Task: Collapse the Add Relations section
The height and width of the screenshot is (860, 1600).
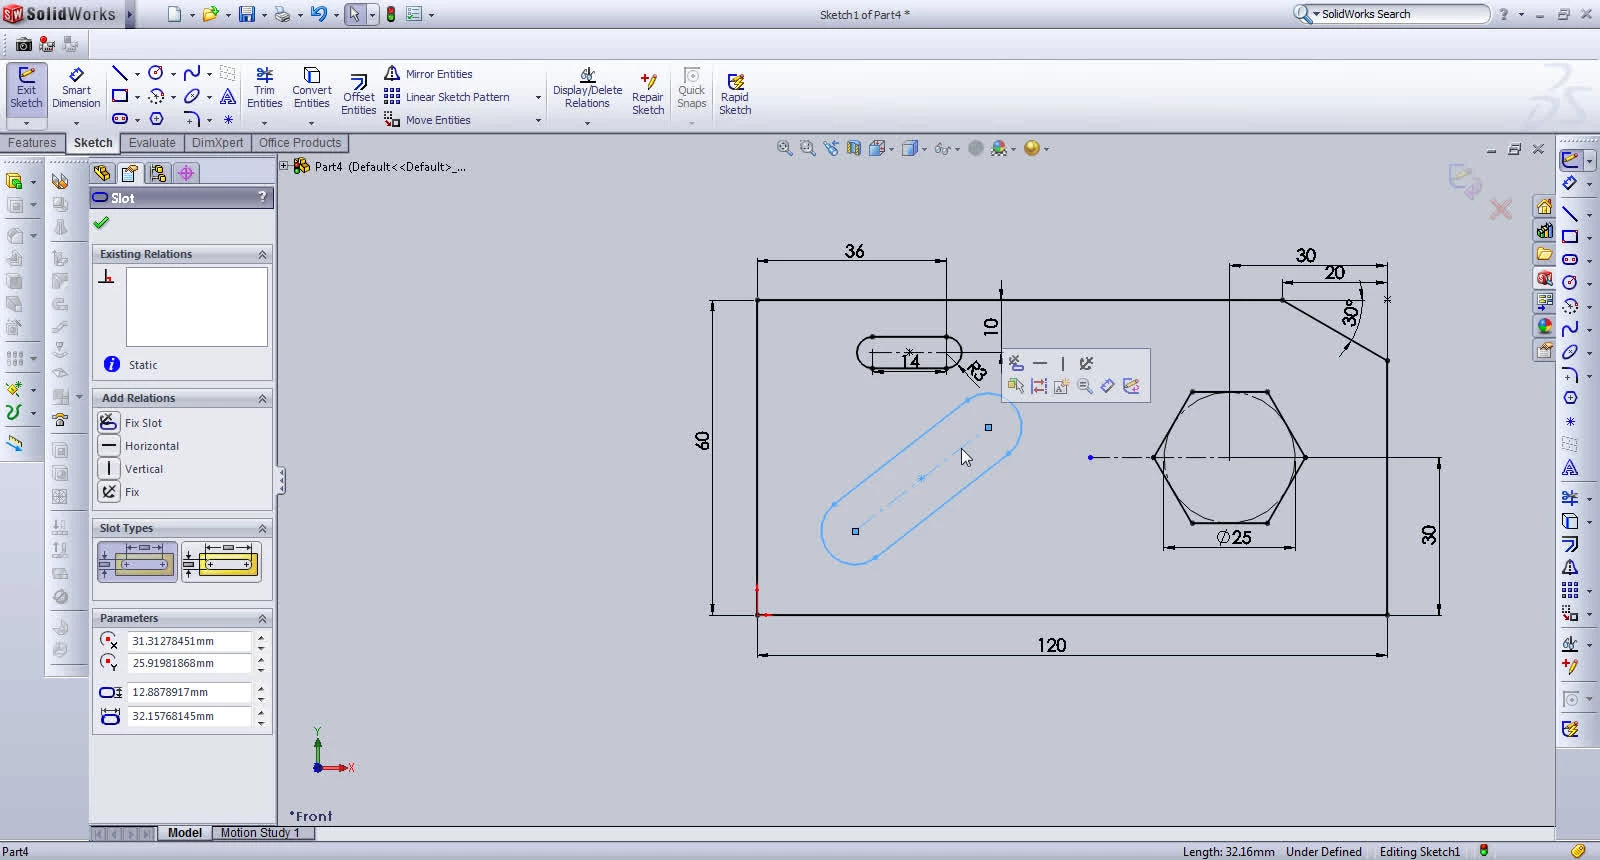Action: tap(263, 398)
